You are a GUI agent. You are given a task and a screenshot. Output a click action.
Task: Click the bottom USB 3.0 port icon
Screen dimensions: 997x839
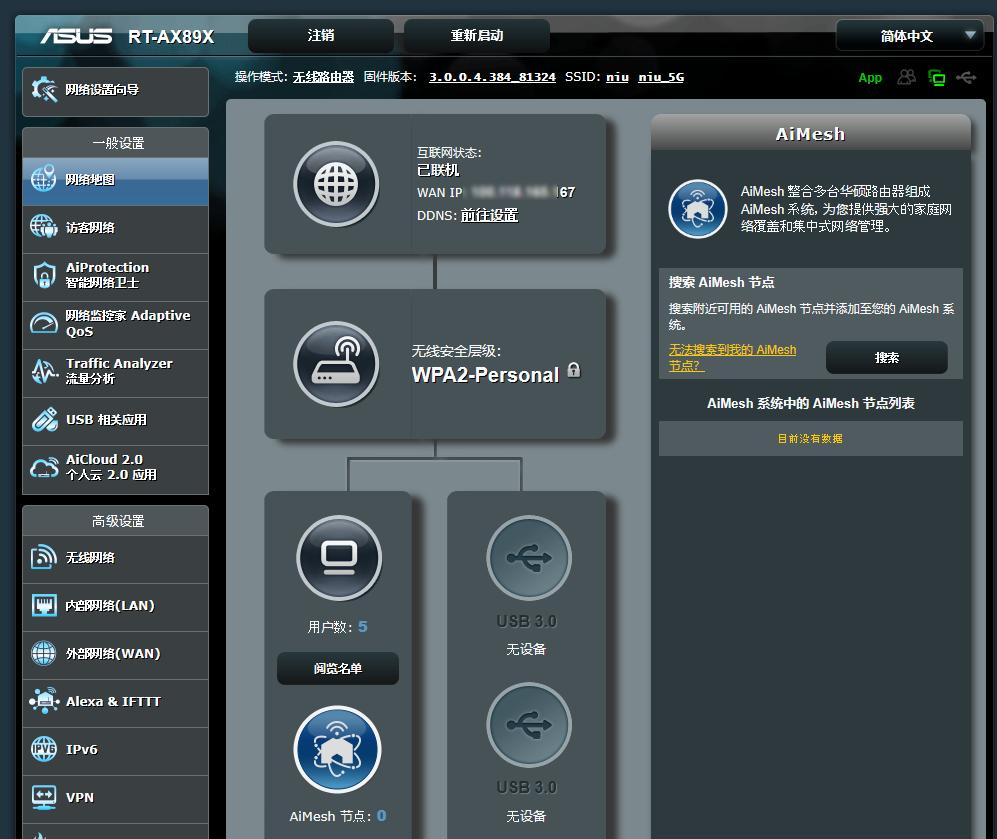coord(528,725)
